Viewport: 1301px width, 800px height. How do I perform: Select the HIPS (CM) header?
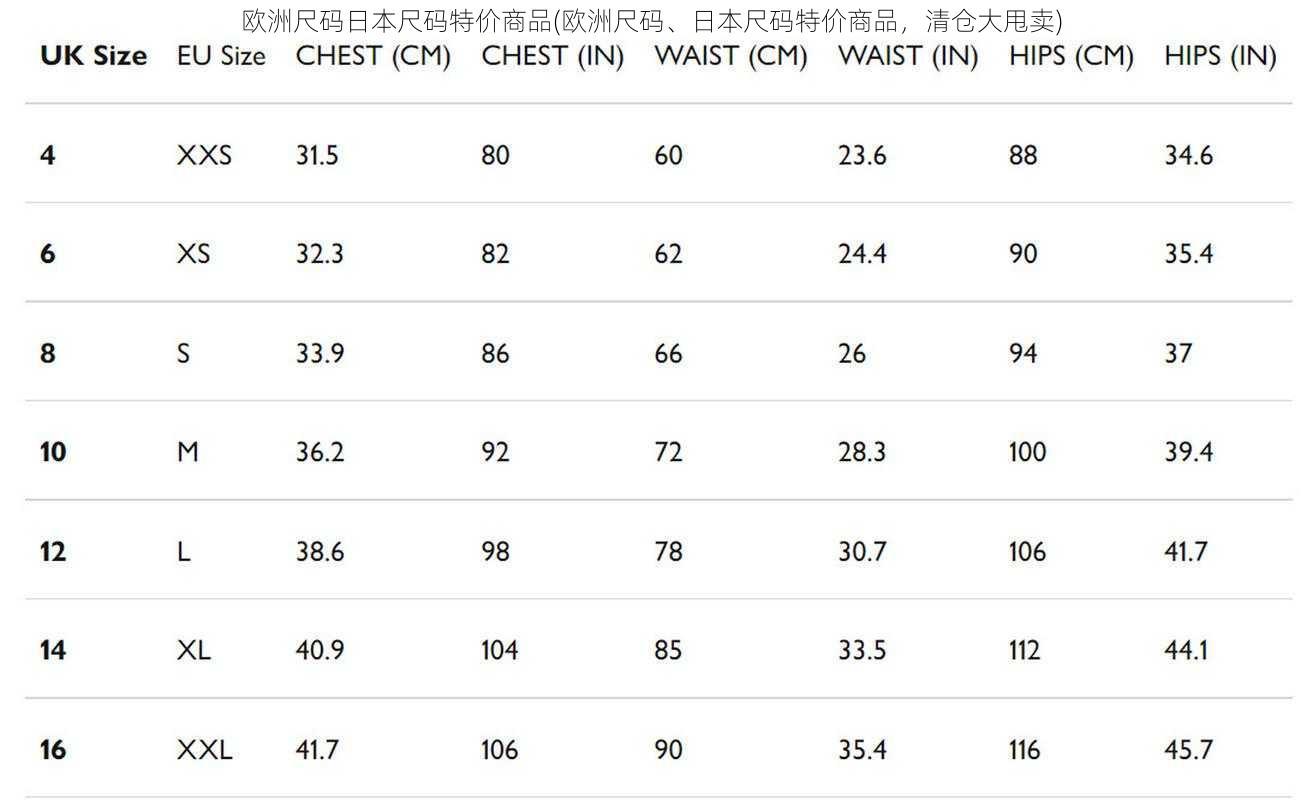(x=1071, y=56)
